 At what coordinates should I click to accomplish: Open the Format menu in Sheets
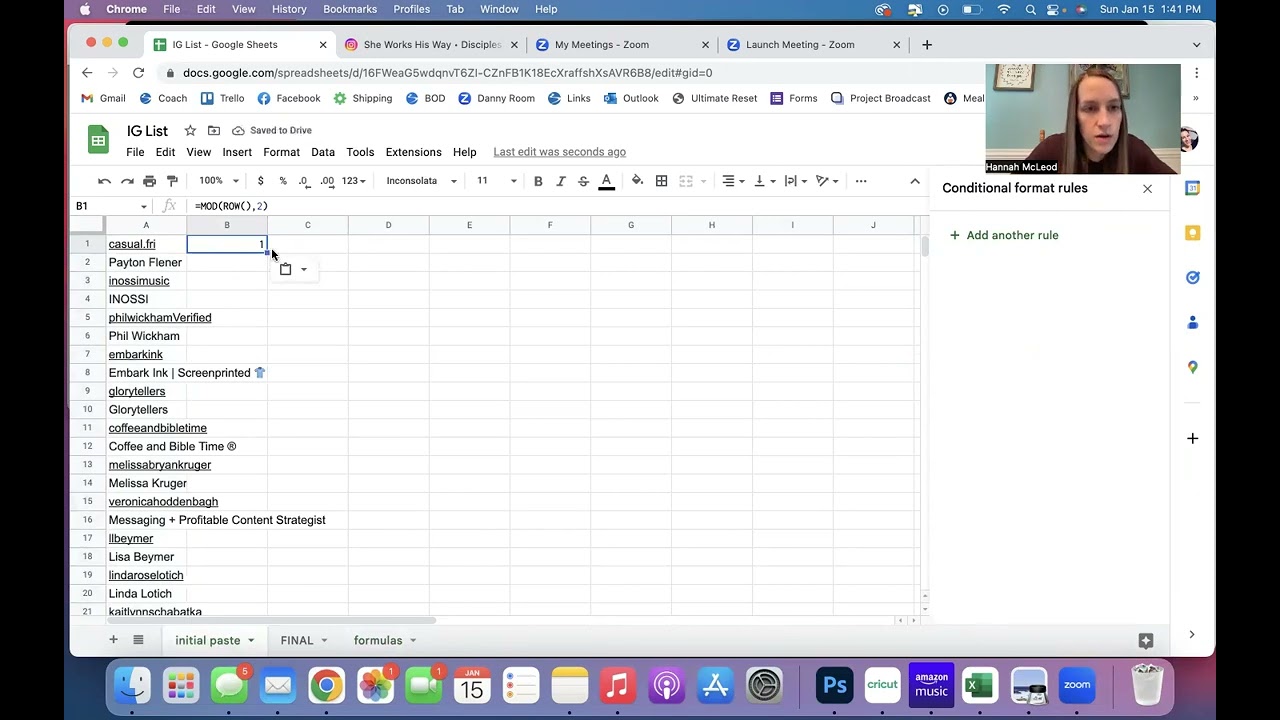pos(281,152)
